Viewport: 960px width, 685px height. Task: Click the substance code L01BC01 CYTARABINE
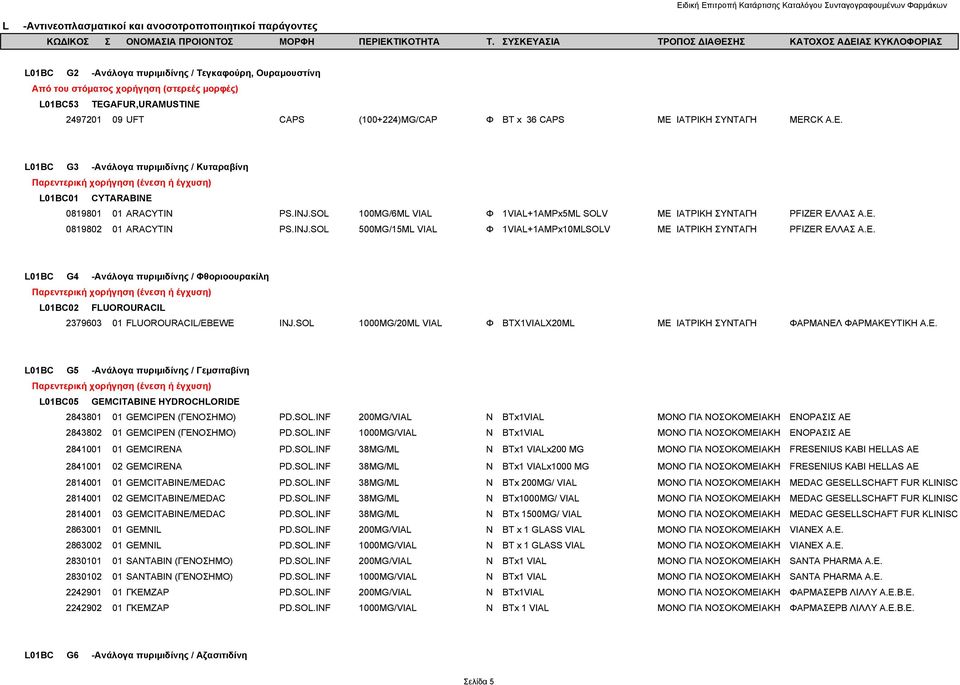click(x=96, y=198)
